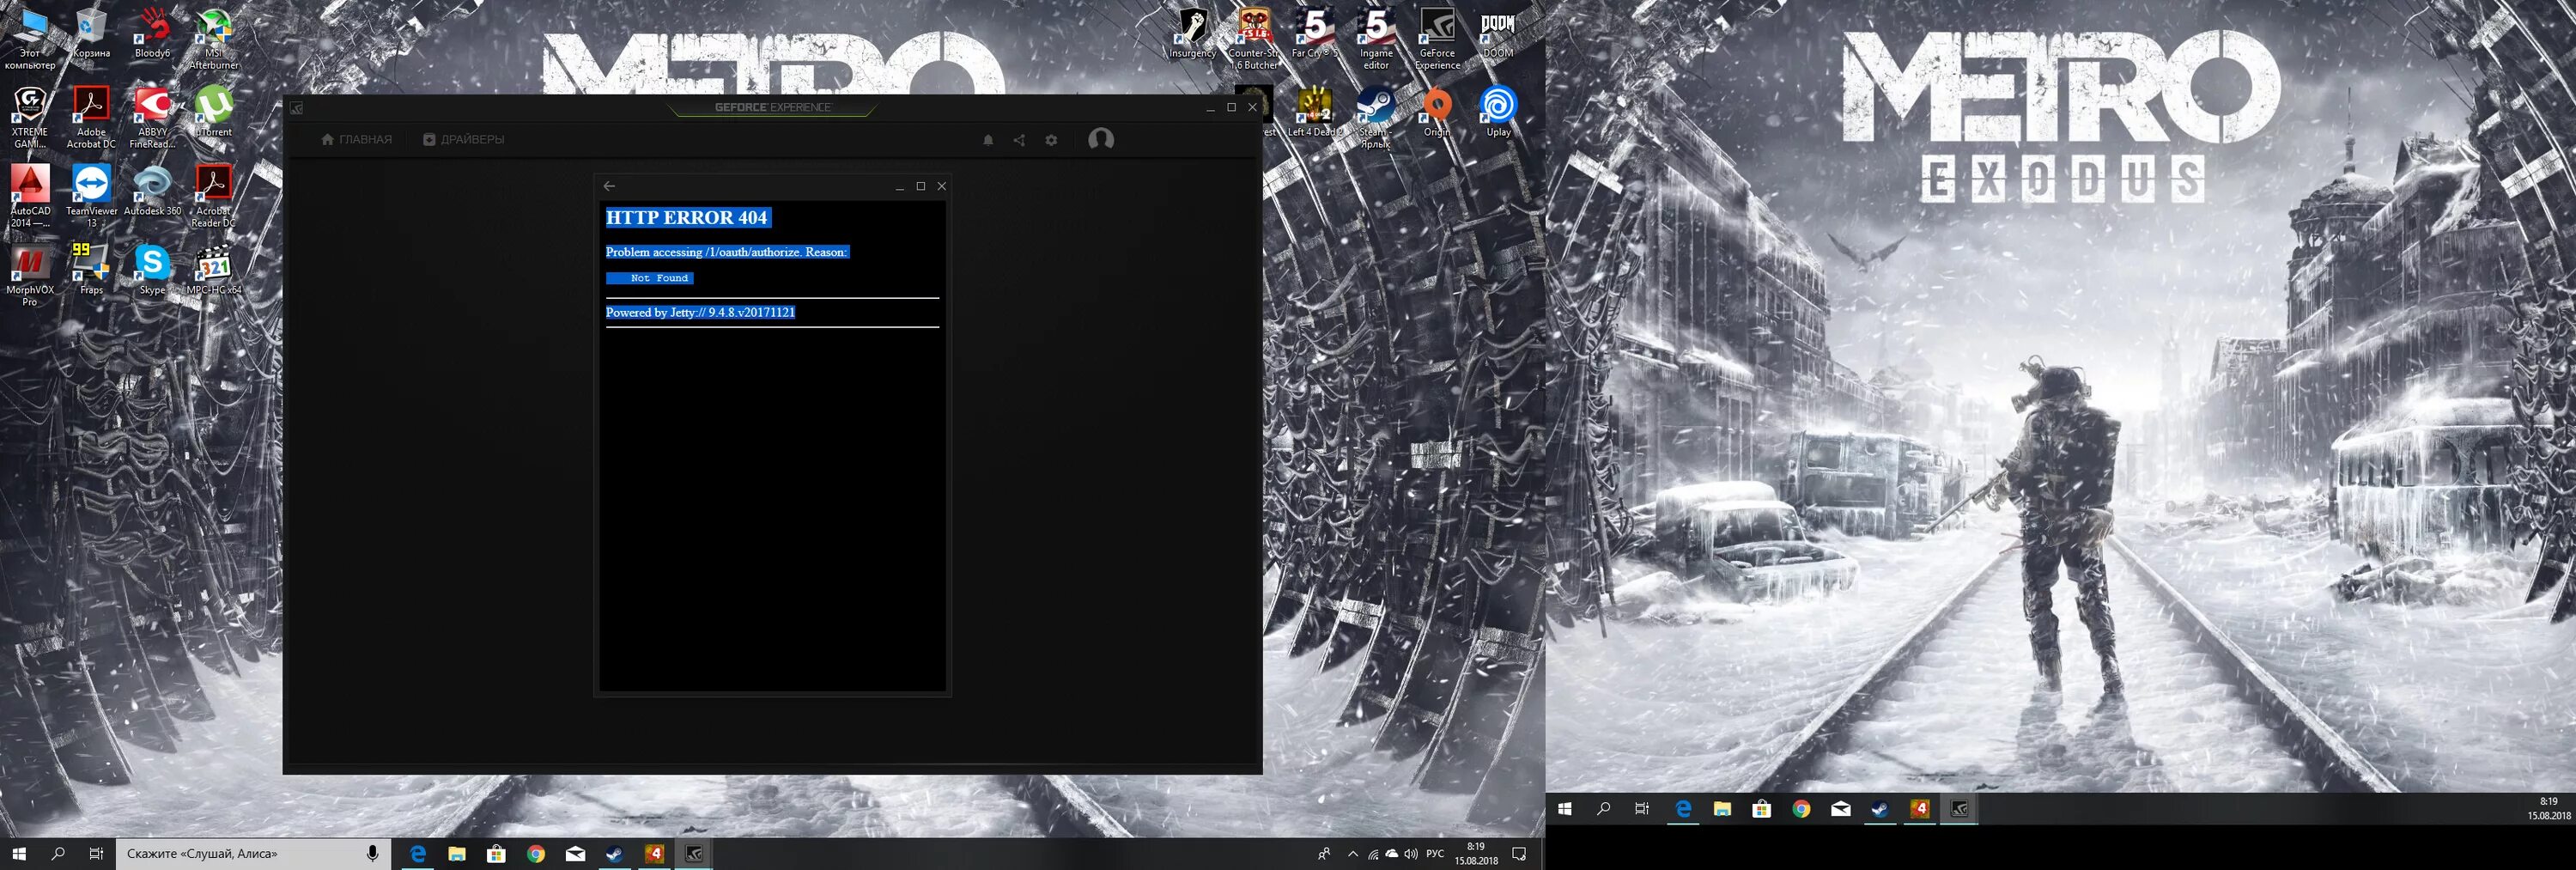The width and height of the screenshot is (2576, 870).
Task: Select the uTorrent desktop shortcut
Action: (x=213, y=112)
